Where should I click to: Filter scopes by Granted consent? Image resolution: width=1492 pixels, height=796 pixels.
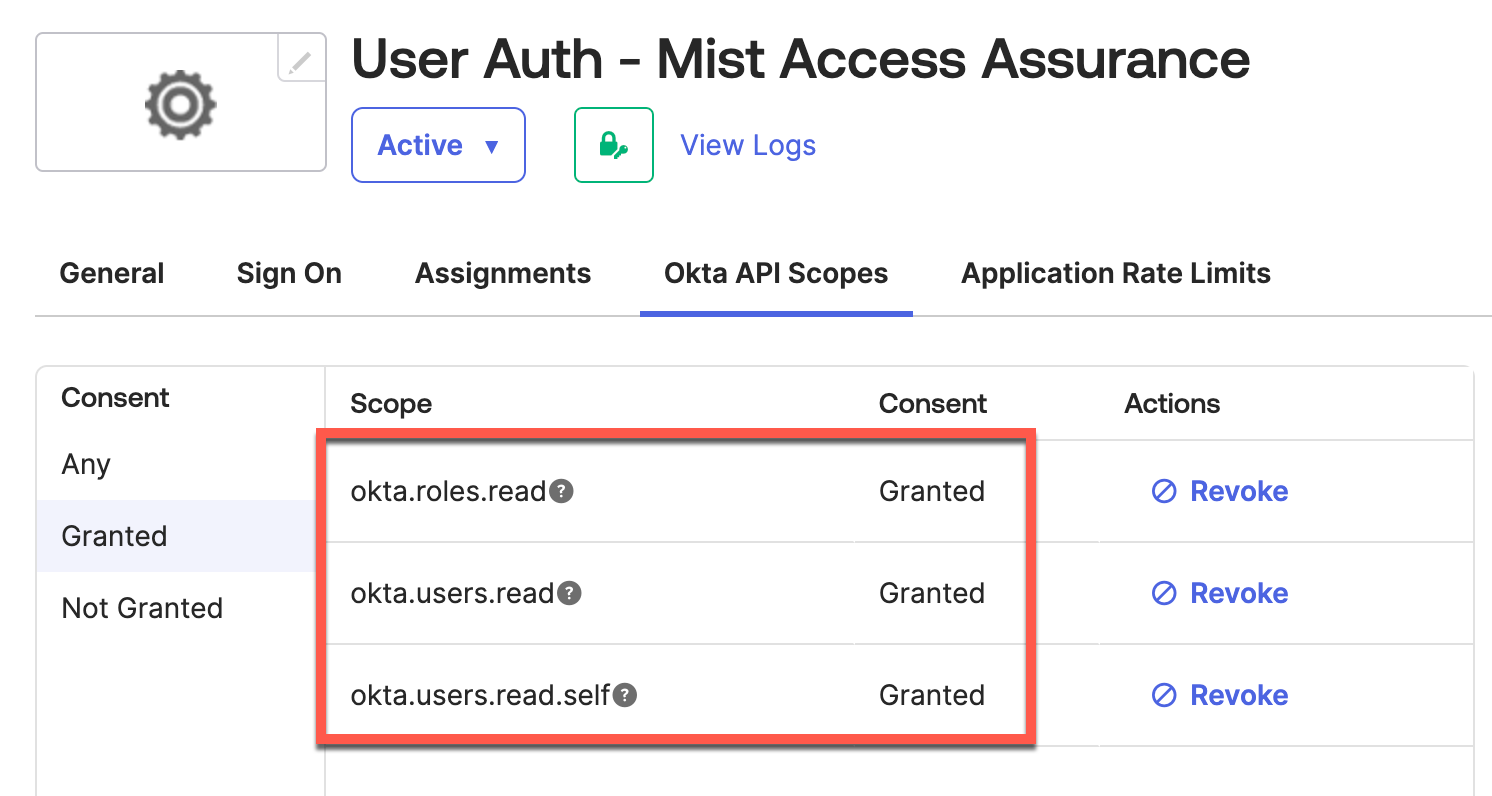114,536
